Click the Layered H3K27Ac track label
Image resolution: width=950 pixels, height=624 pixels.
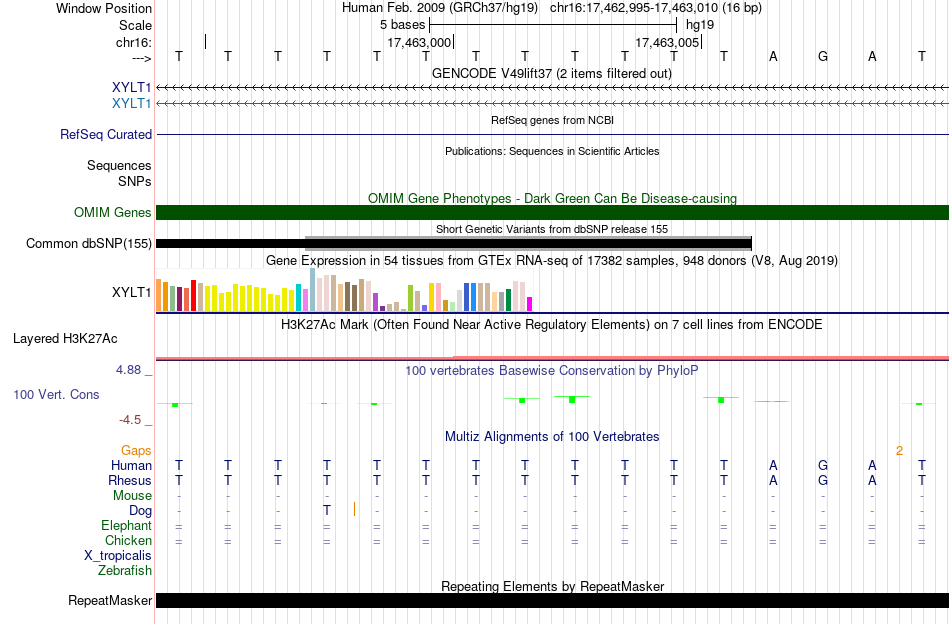click(x=65, y=339)
